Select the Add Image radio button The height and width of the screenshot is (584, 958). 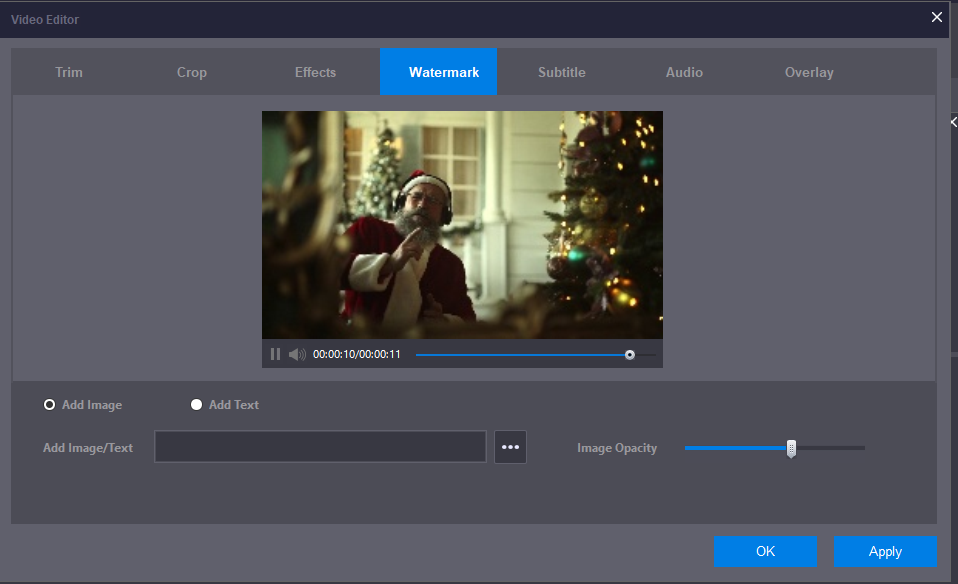50,405
